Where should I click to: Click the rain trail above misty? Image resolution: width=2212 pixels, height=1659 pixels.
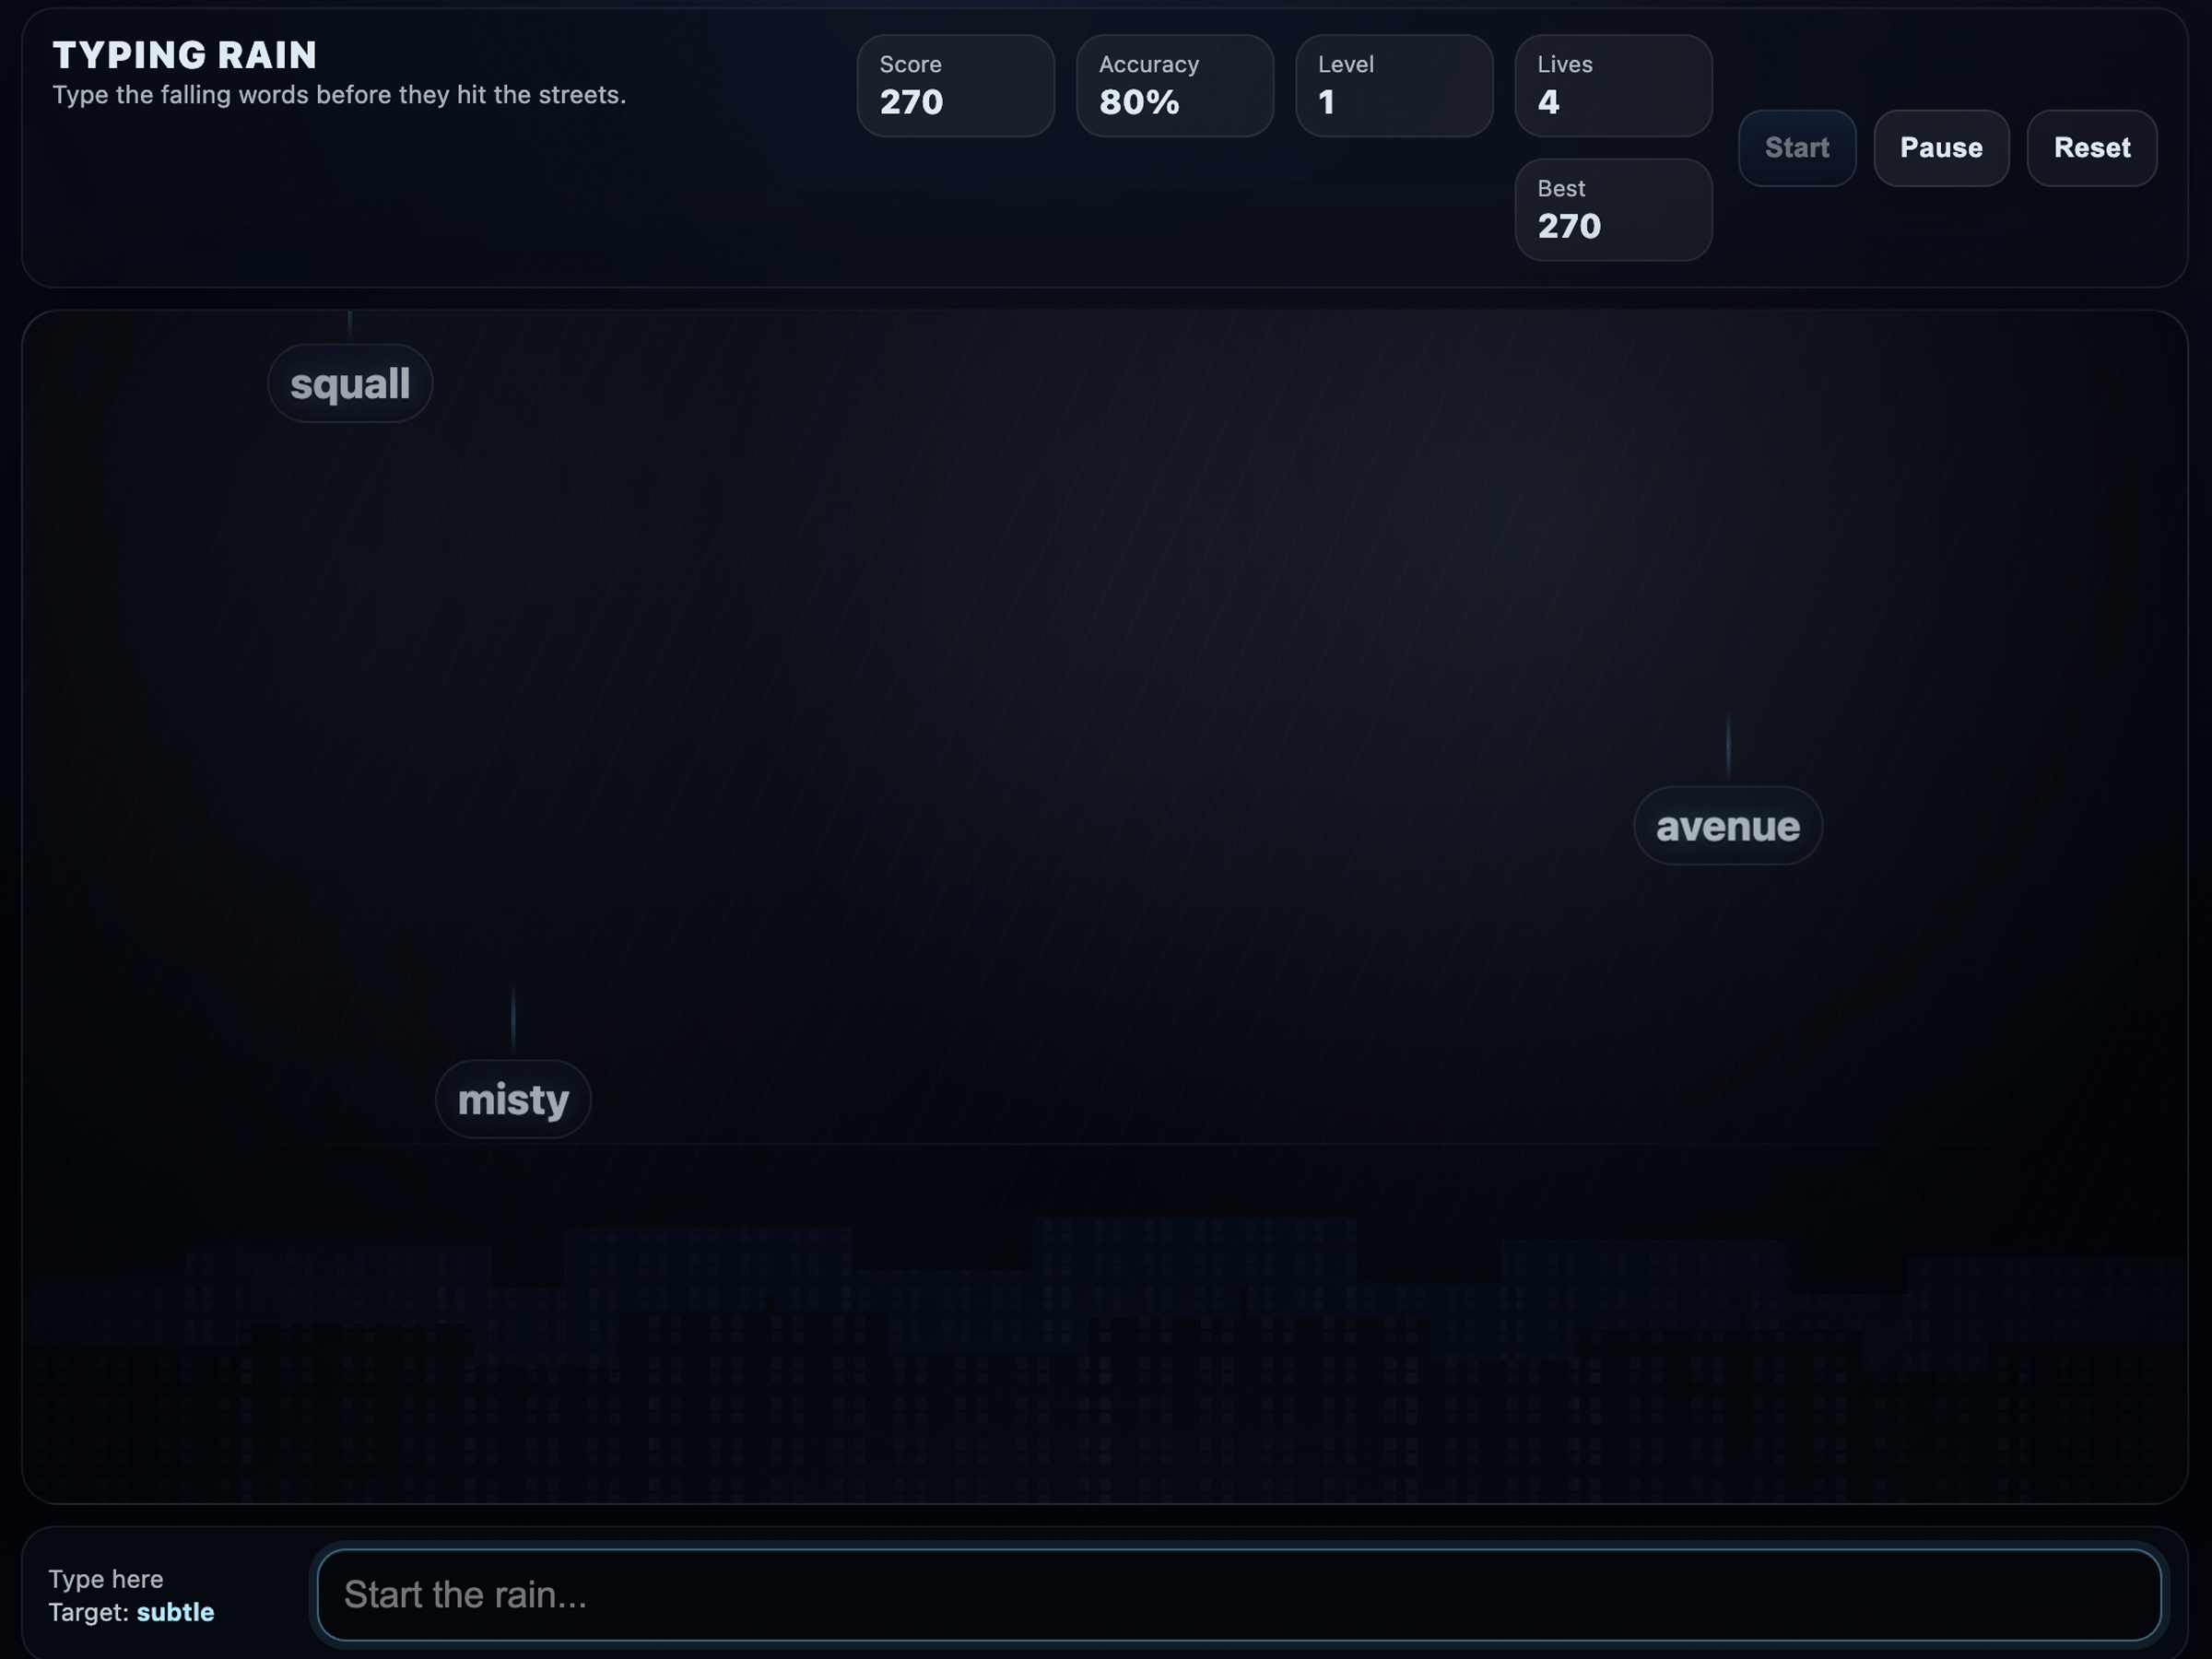513,1018
